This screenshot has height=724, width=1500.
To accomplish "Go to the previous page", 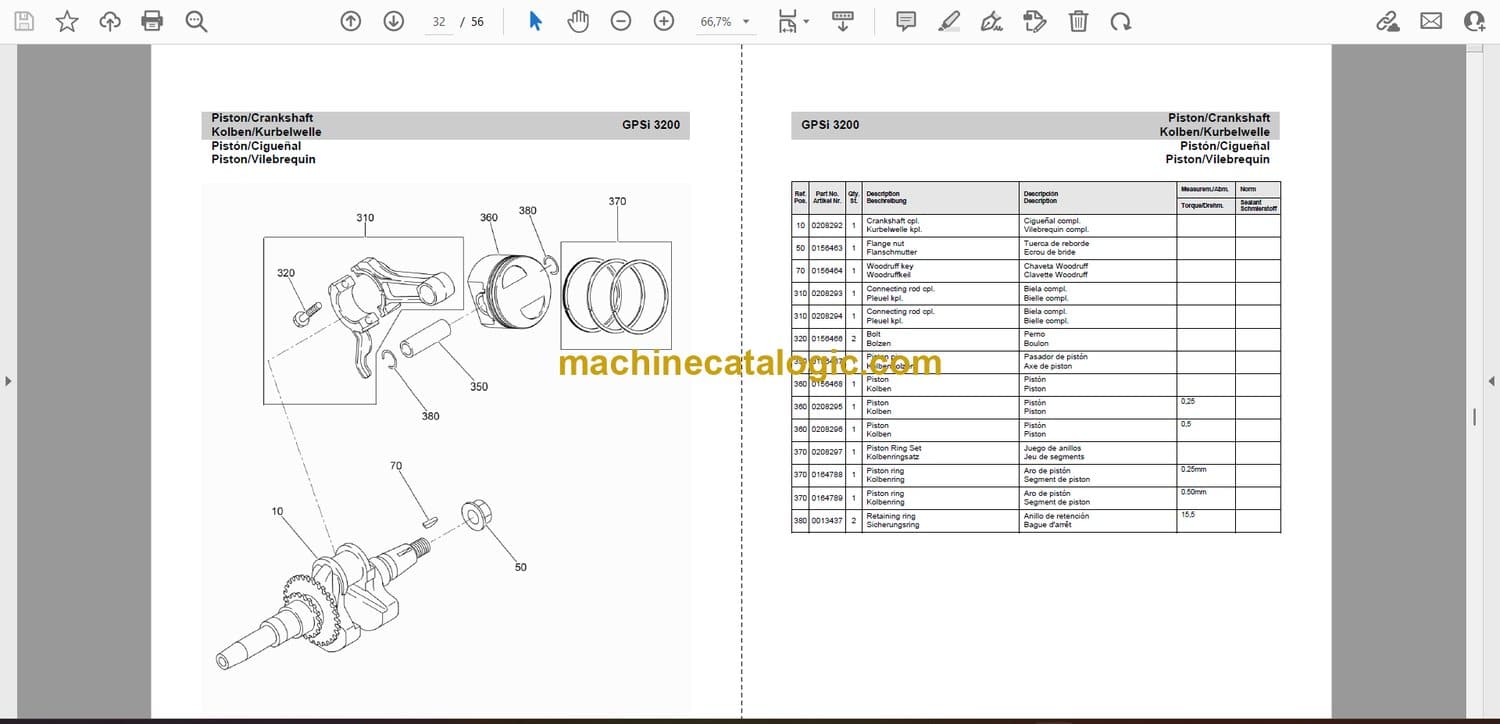I will tap(350, 21).
